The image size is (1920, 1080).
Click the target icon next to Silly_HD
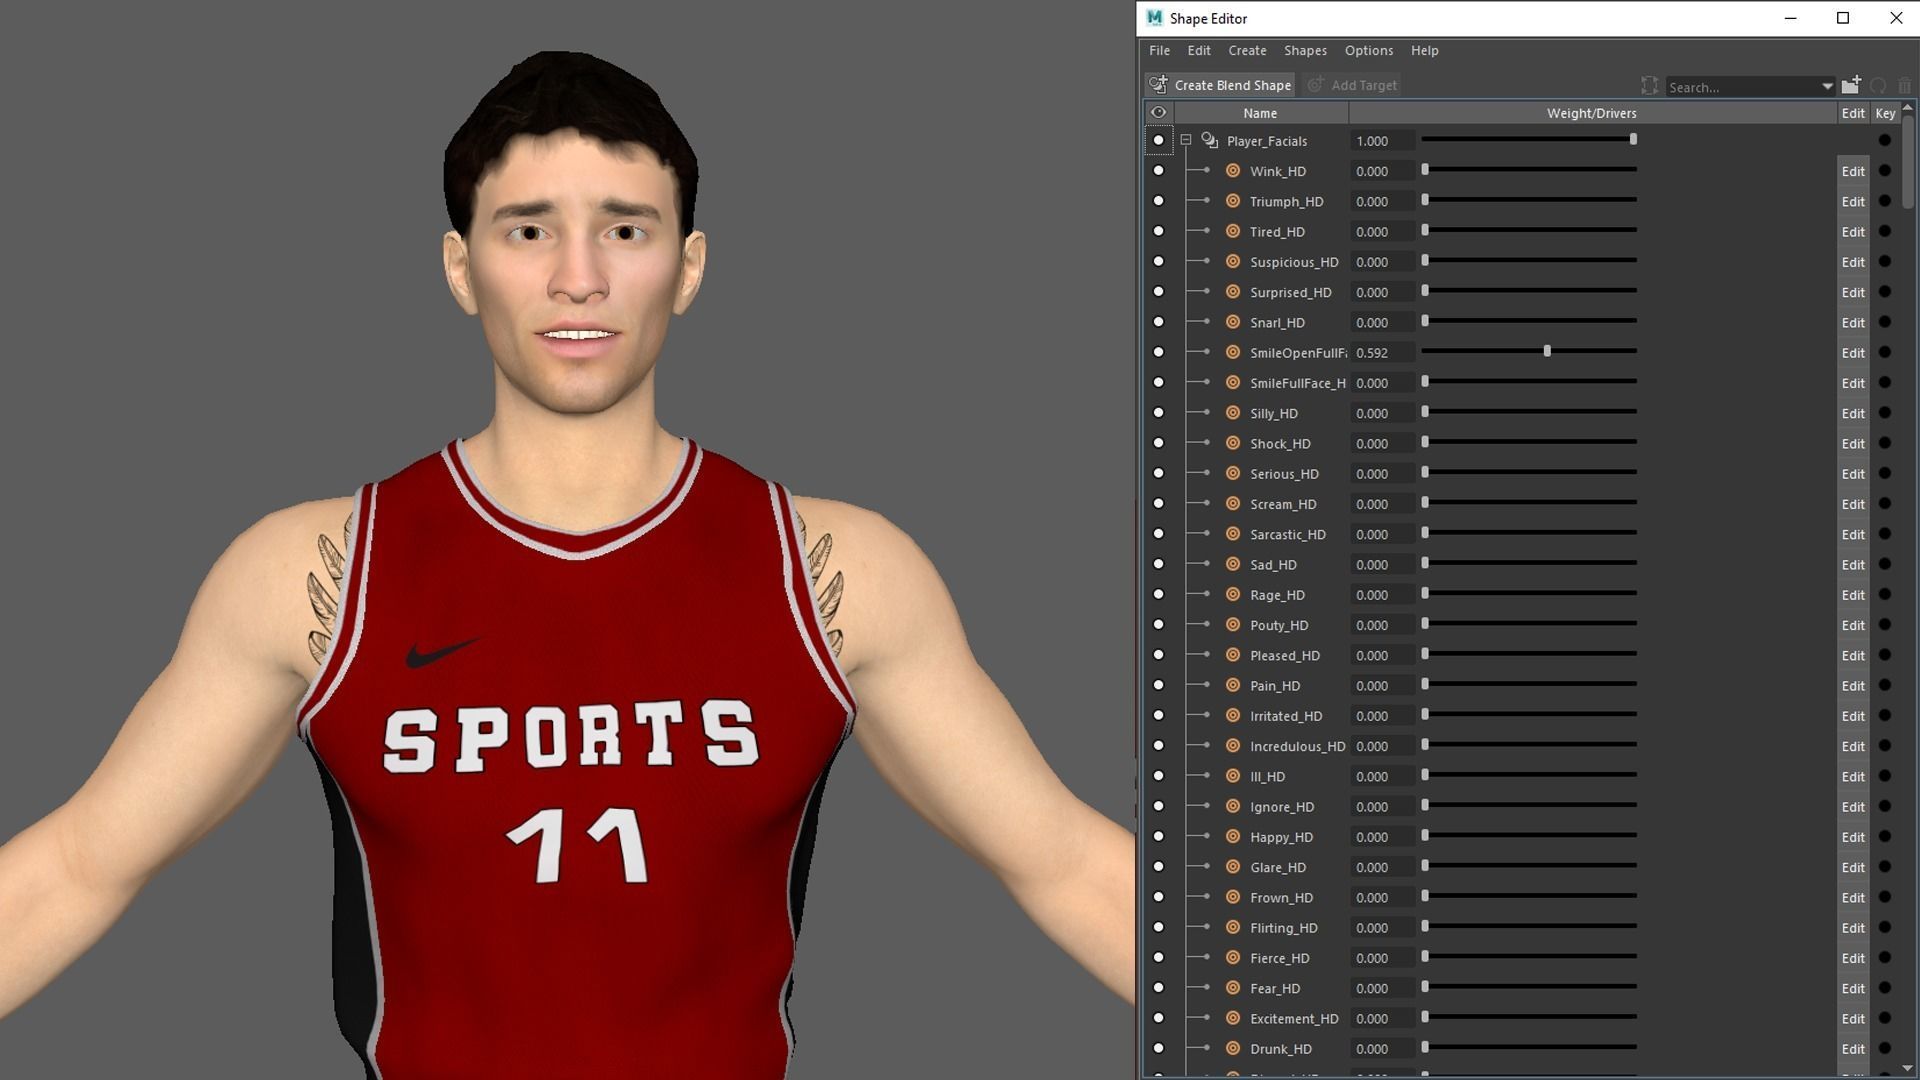click(1233, 413)
